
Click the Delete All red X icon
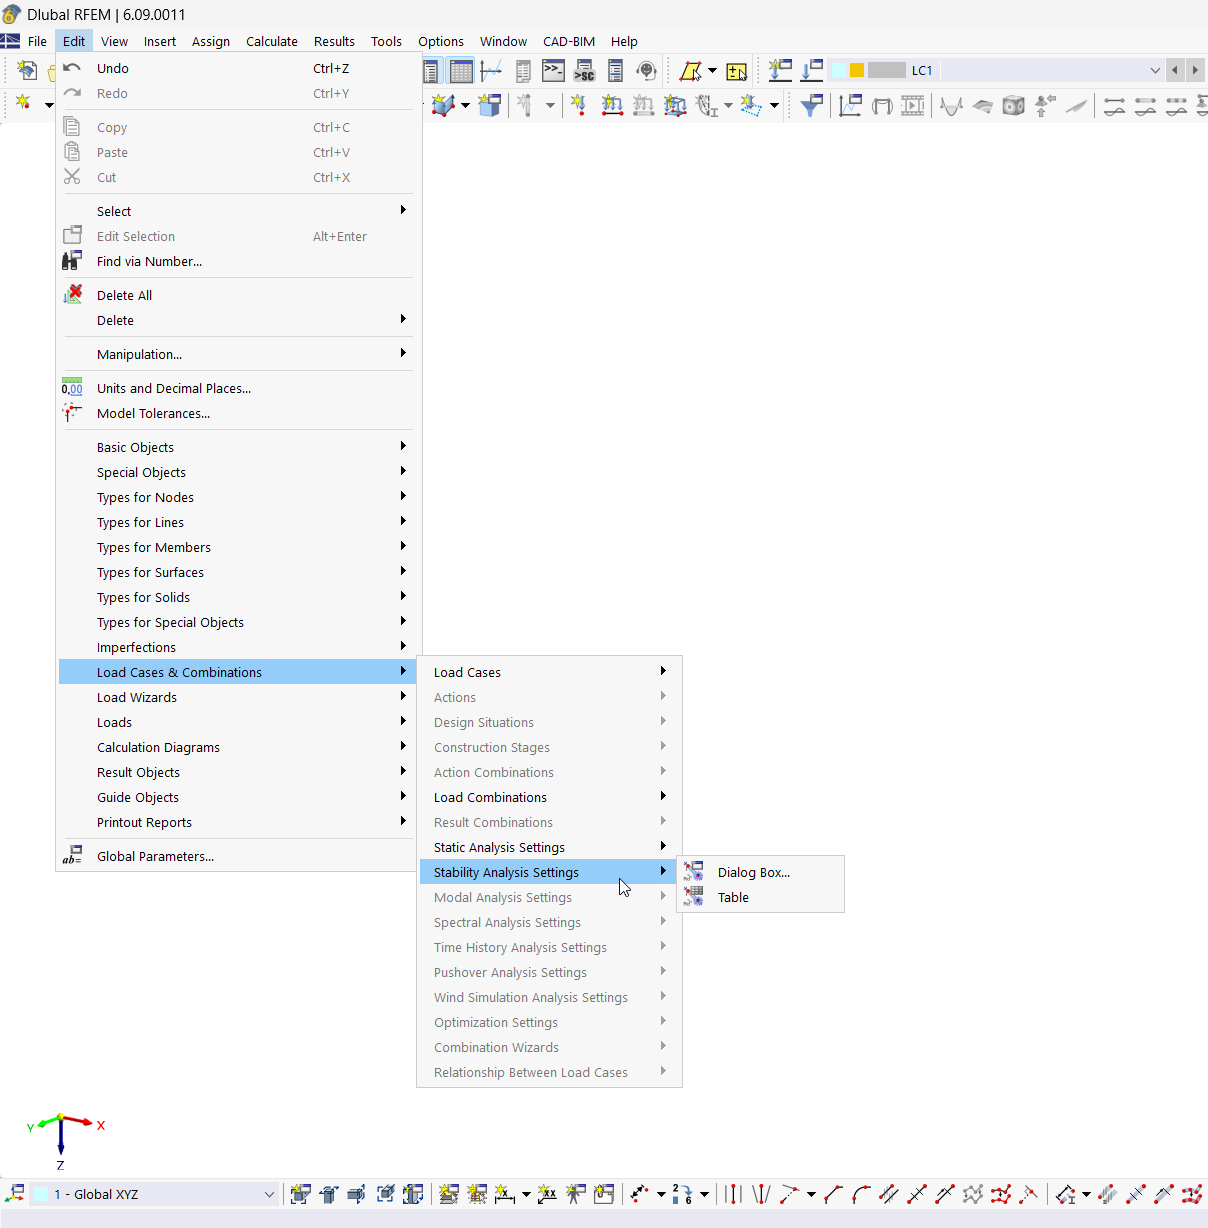coord(72,294)
